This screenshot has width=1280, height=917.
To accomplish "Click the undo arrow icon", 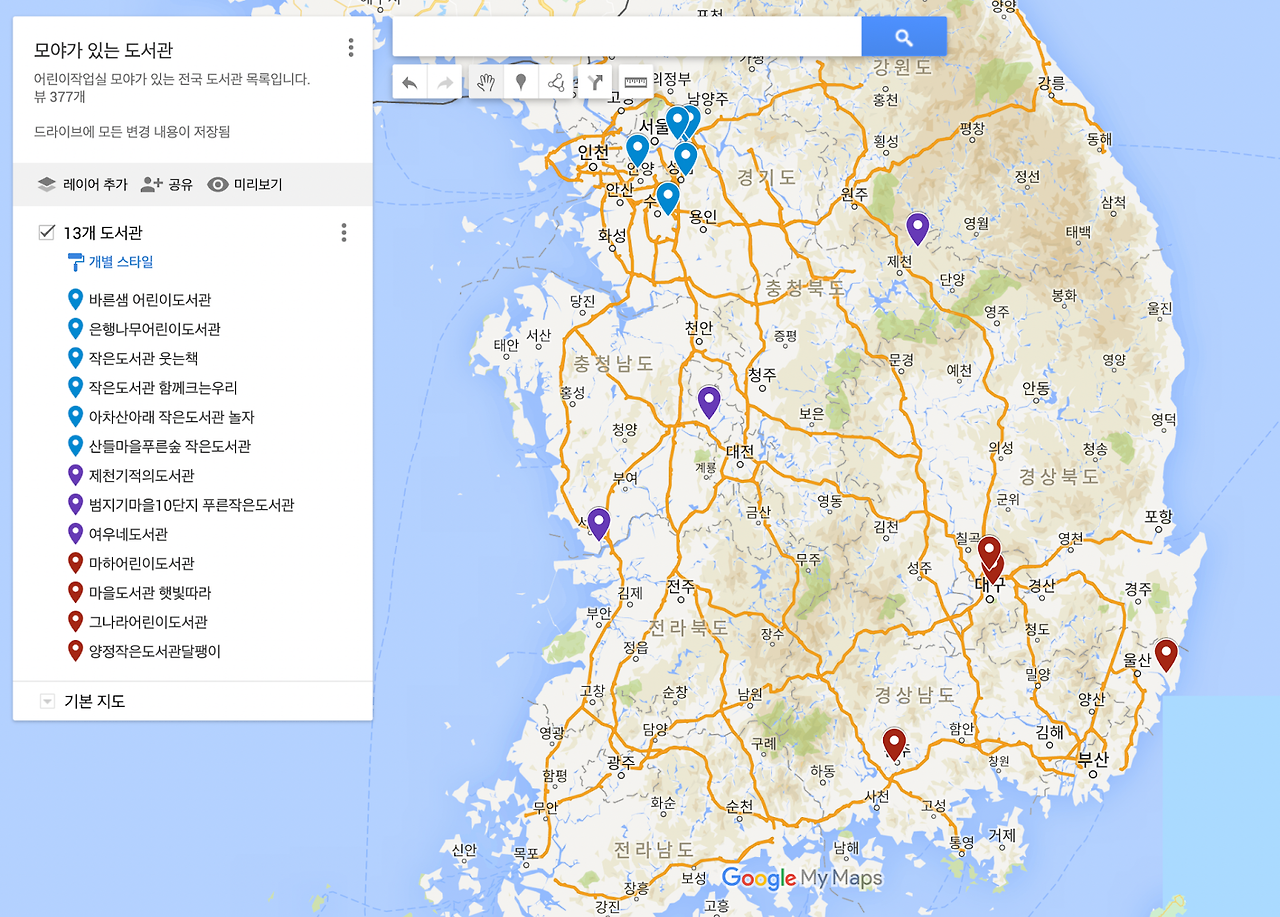I will point(409,83).
